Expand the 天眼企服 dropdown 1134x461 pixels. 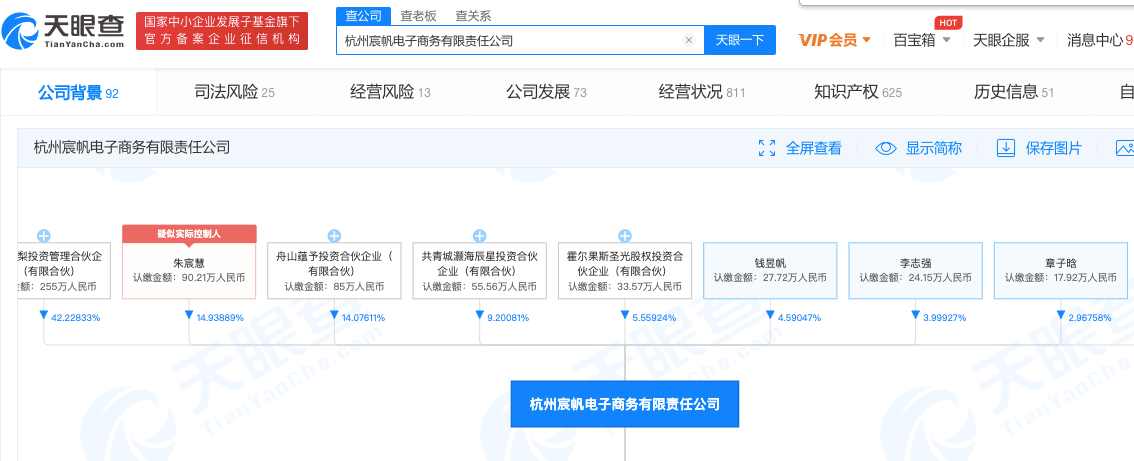point(1008,40)
